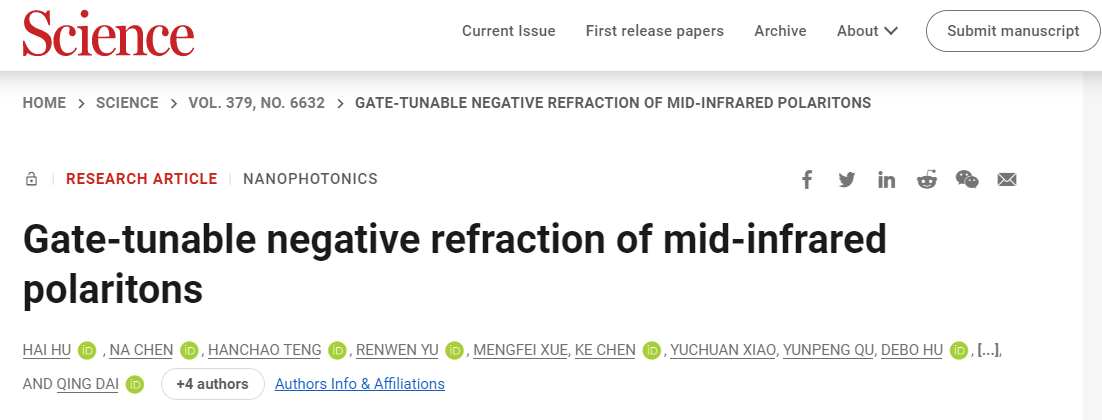Screen dimensions: 1102x420
Task: Share article on Facebook
Action: (x=807, y=180)
